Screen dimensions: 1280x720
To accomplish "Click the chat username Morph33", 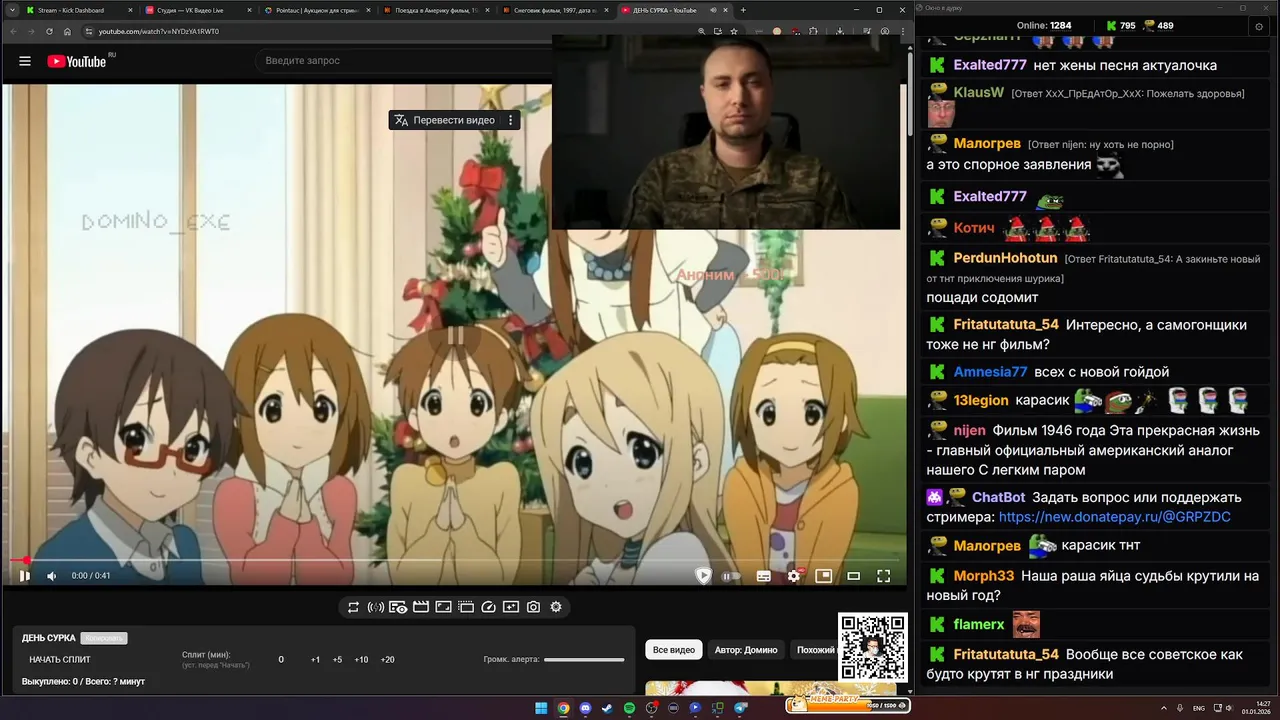I will [984, 576].
